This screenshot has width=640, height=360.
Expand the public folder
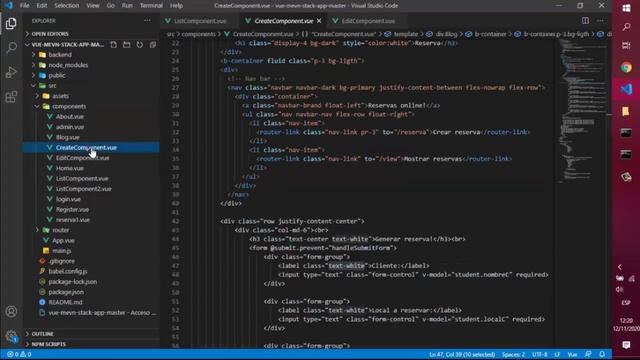pos(57,76)
